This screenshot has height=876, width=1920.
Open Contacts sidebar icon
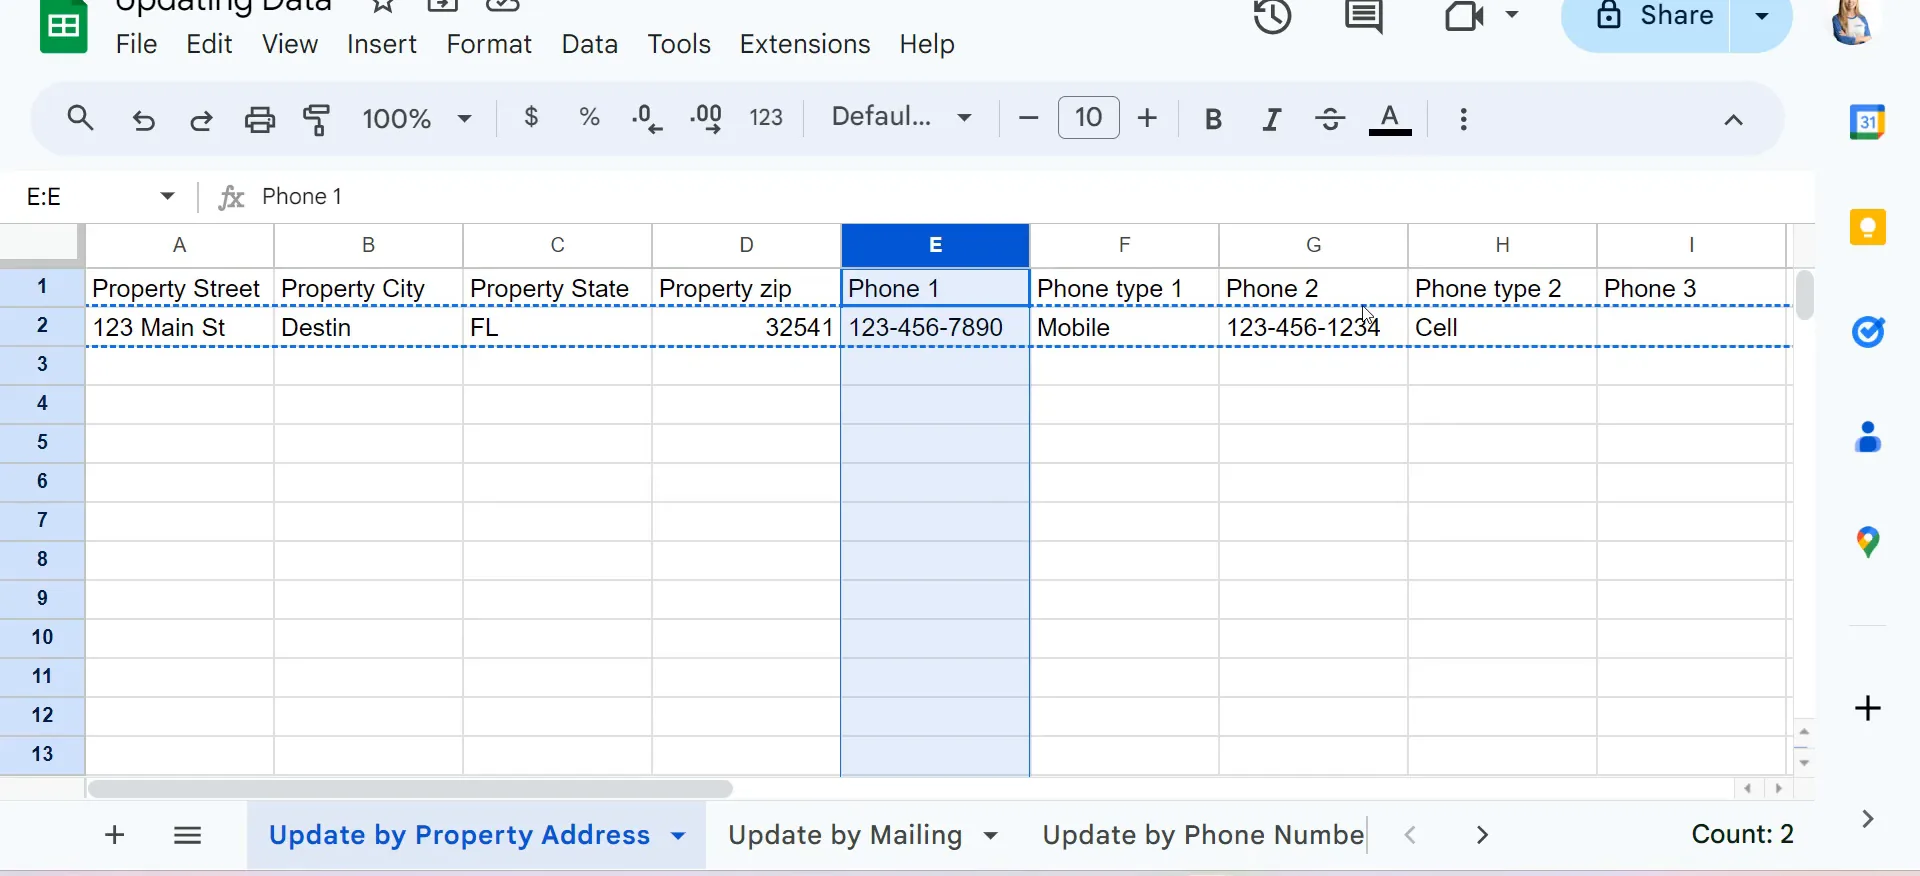(1868, 437)
